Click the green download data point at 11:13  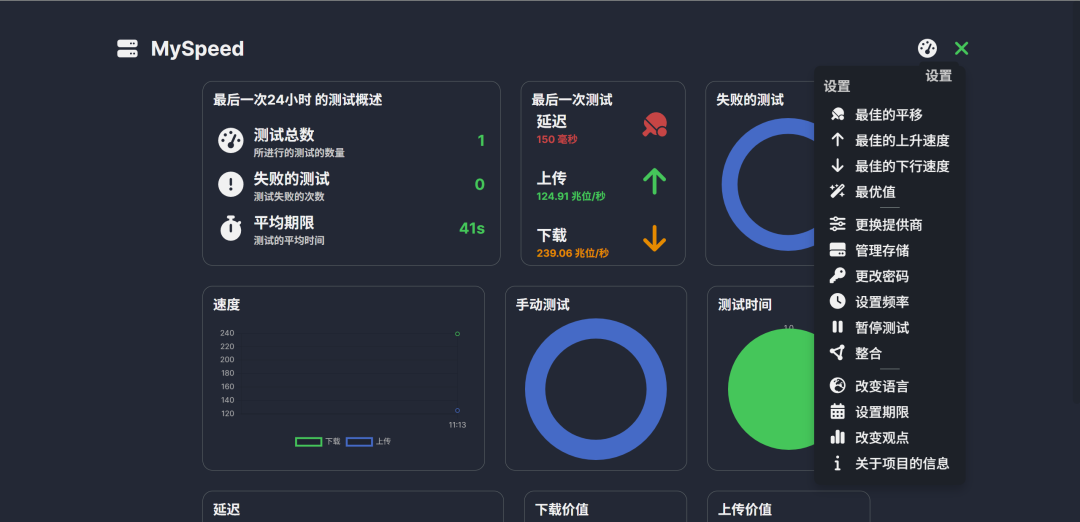click(x=457, y=334)
